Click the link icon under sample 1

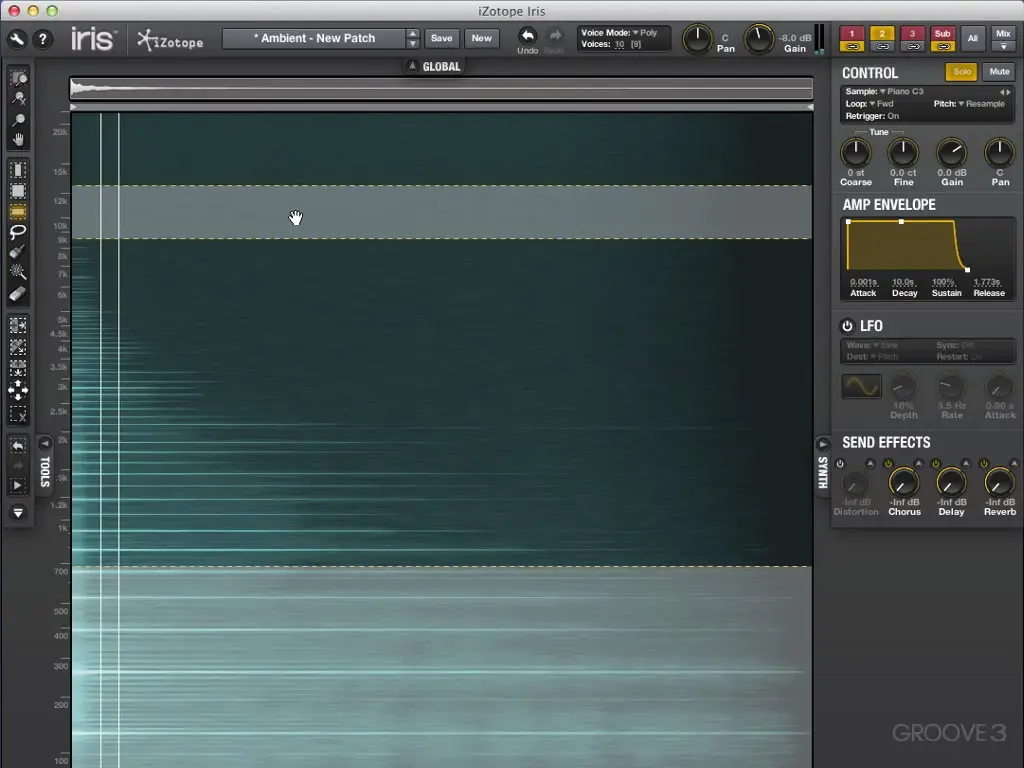pyautogui.click(x=852, y=47)
